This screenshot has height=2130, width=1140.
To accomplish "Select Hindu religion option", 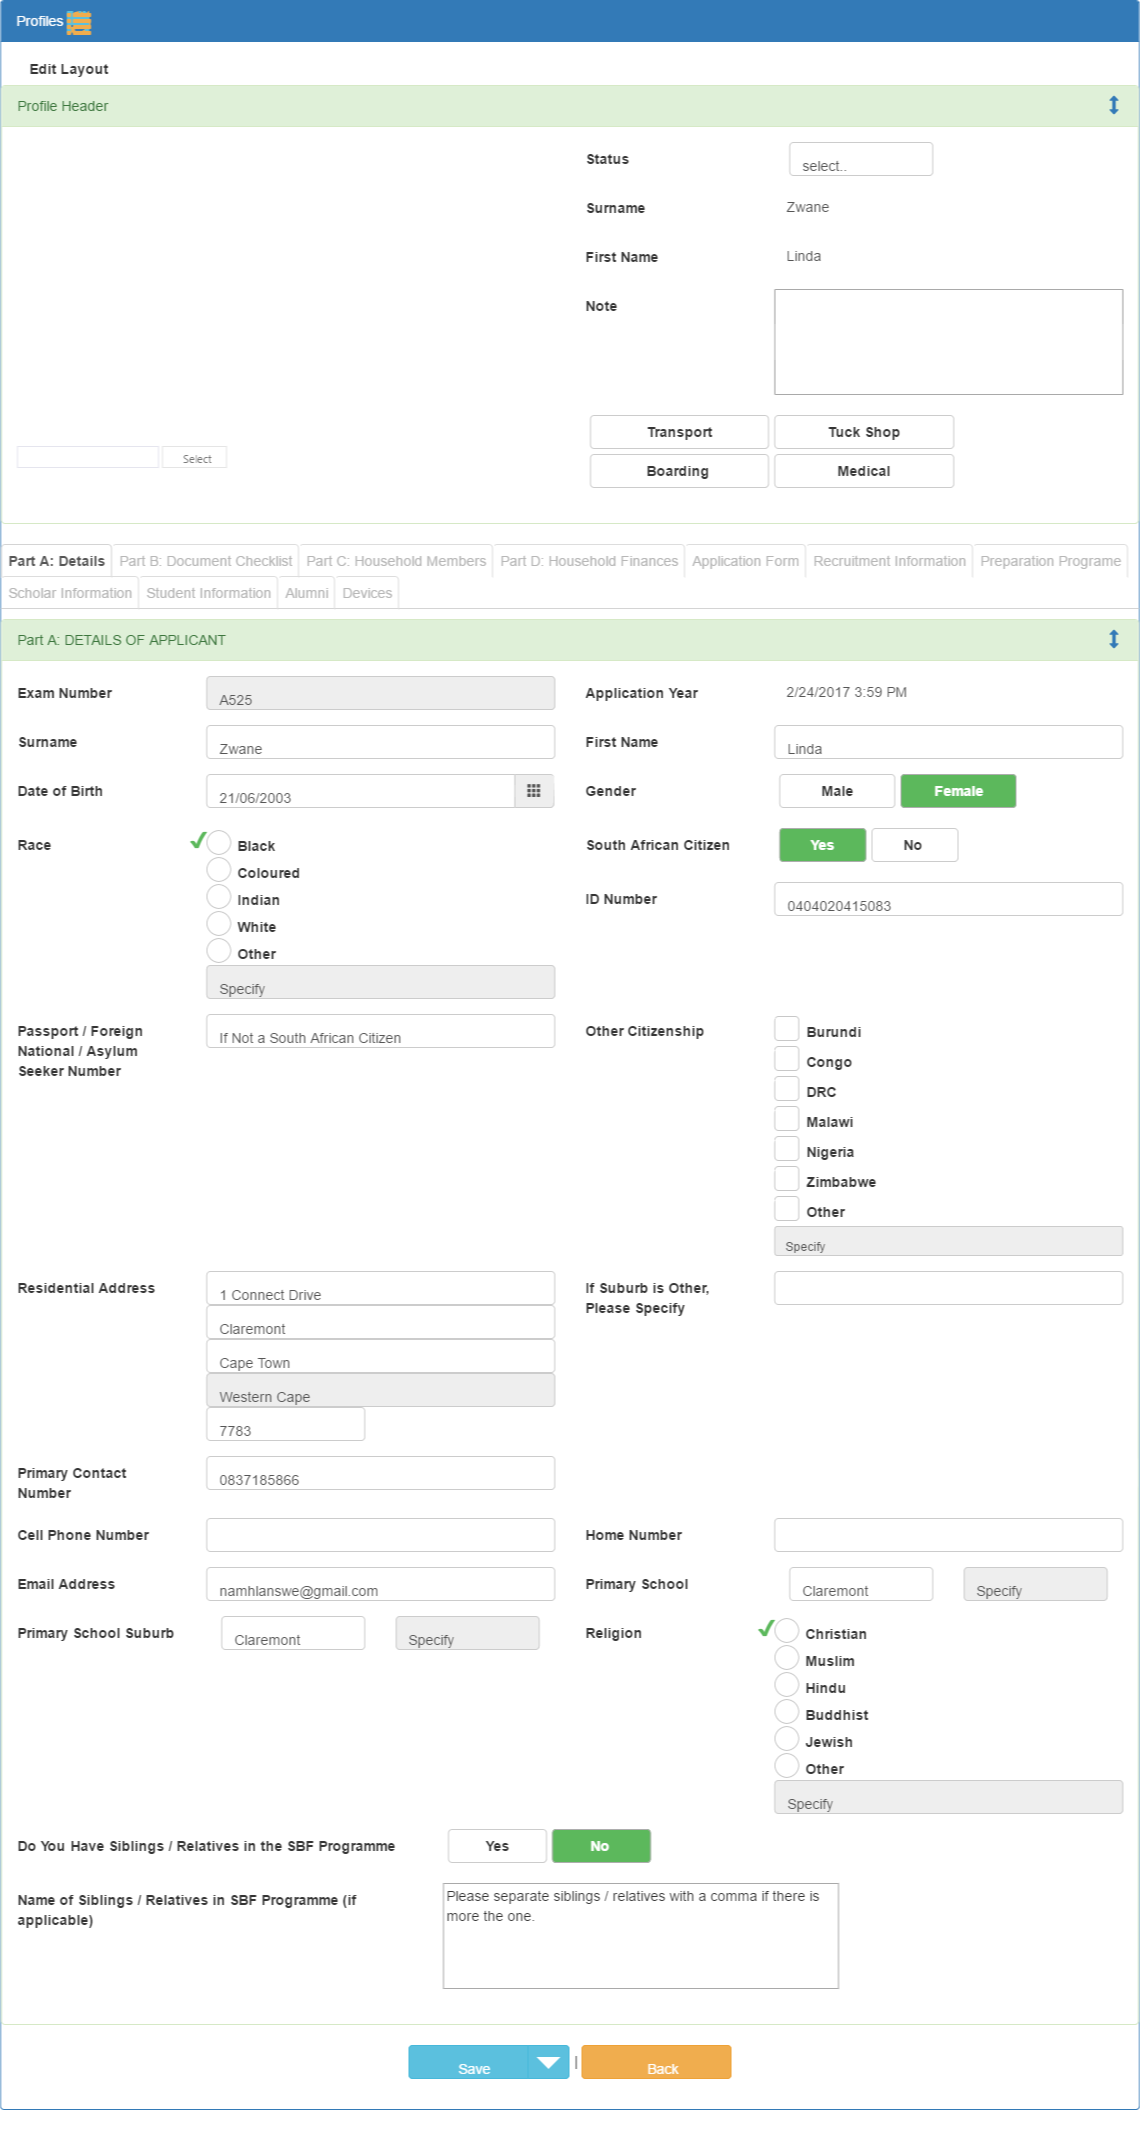I will click(x=787, y=1685).
